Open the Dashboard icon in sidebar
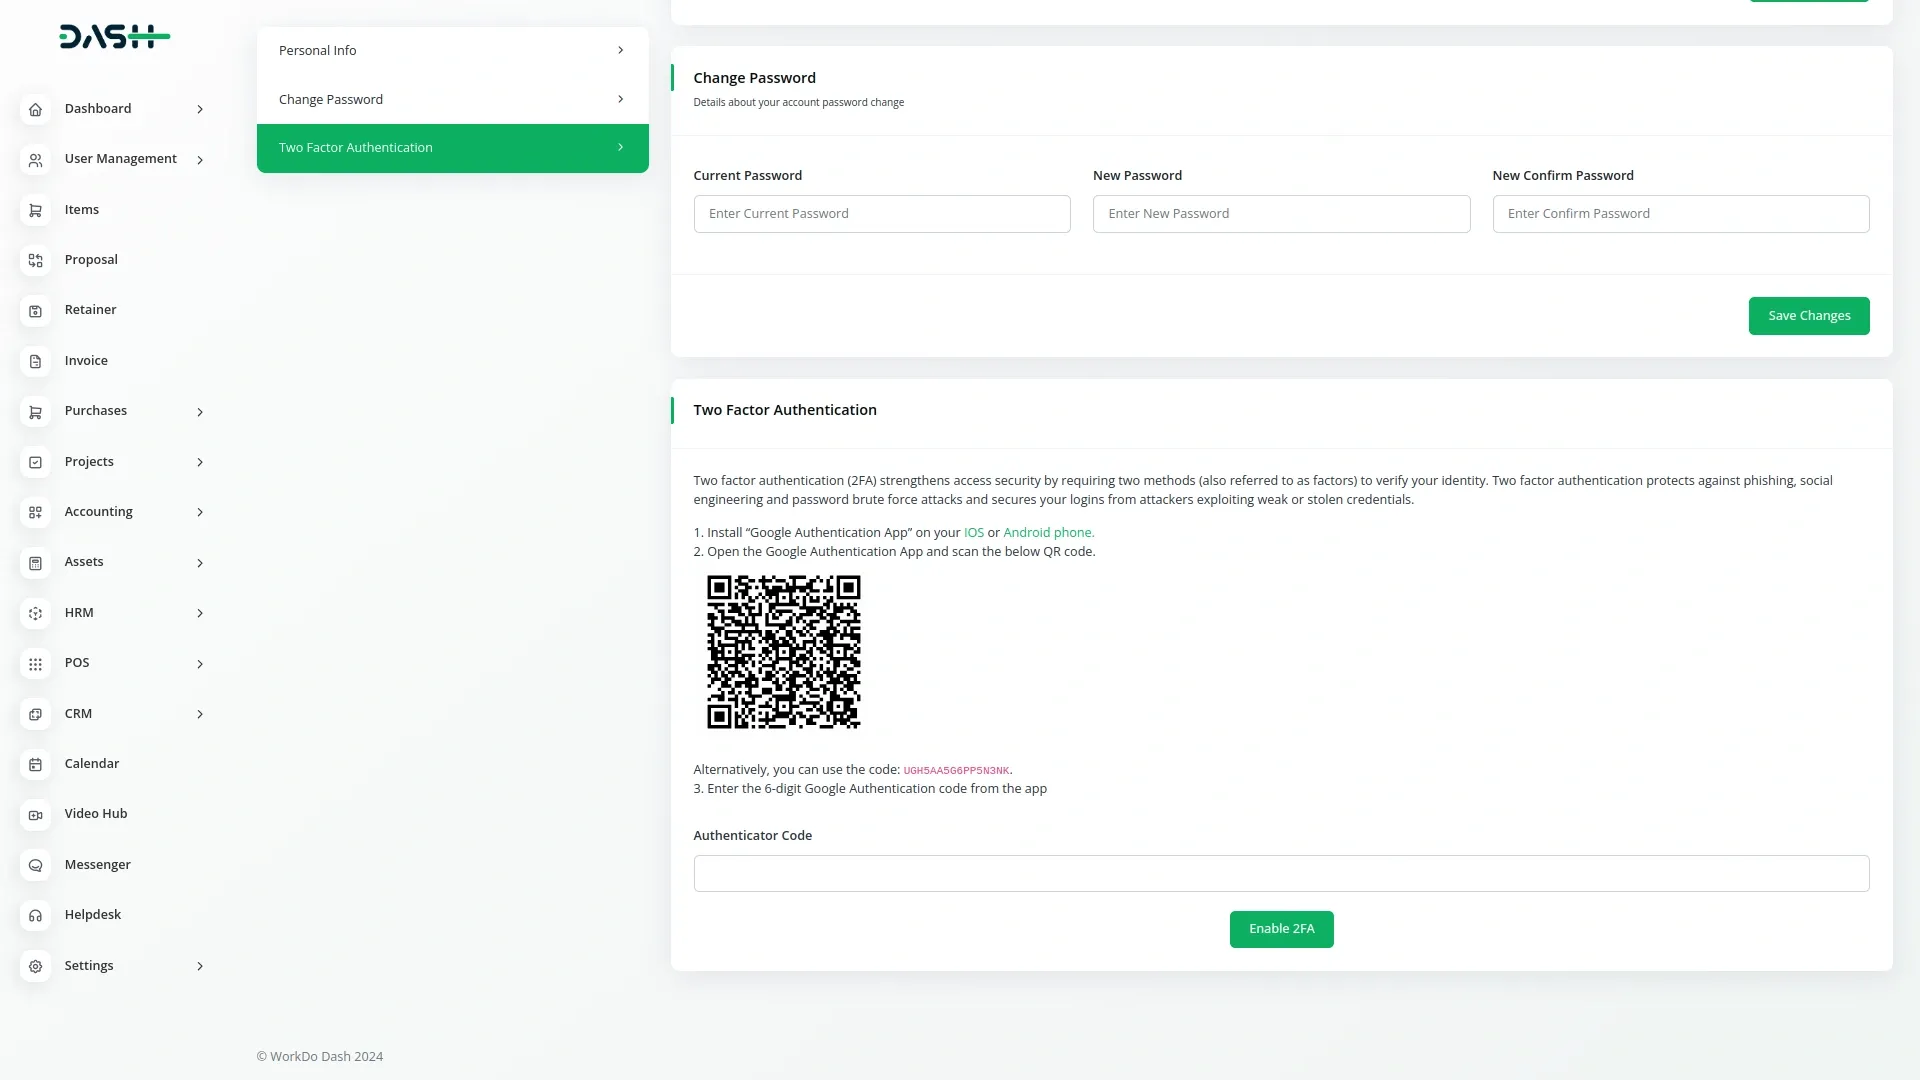Image resolution: width=1920 pixels, height=1080 pixels. pyautogui.click(x=36, y=110)
